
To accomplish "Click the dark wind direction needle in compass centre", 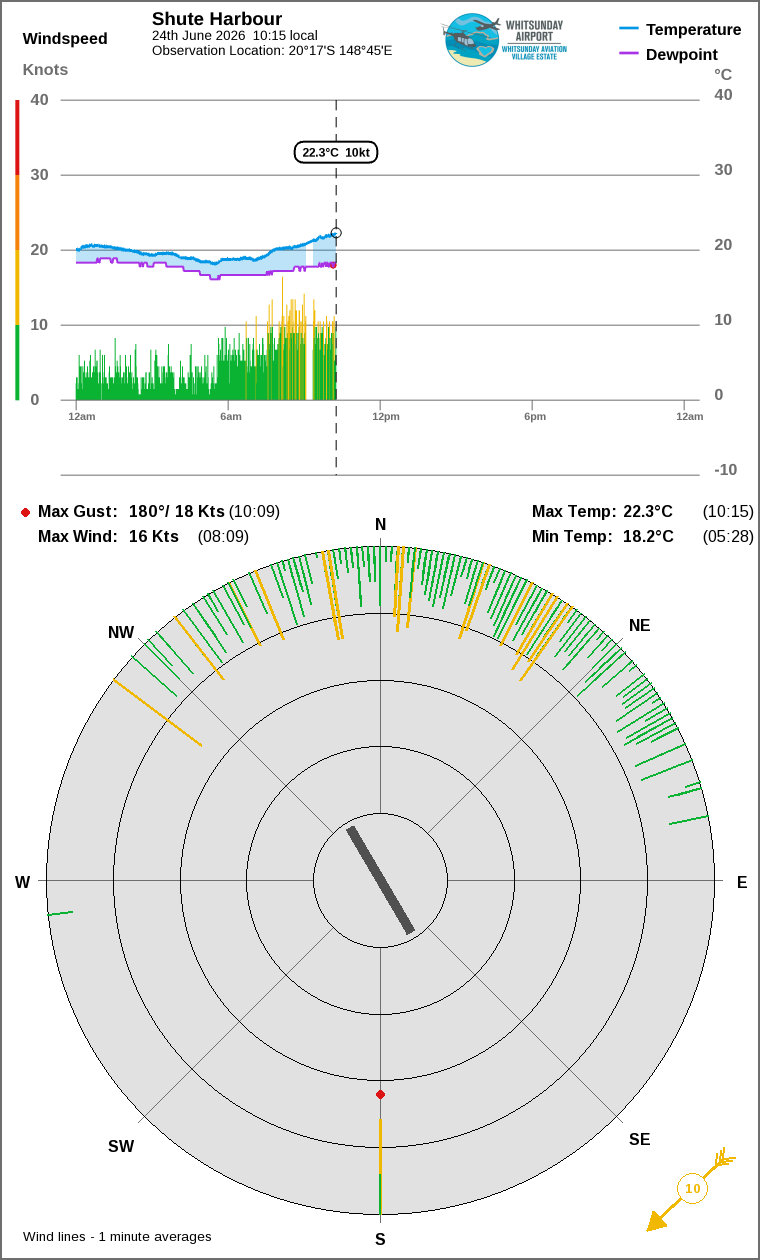I will 380,880.
